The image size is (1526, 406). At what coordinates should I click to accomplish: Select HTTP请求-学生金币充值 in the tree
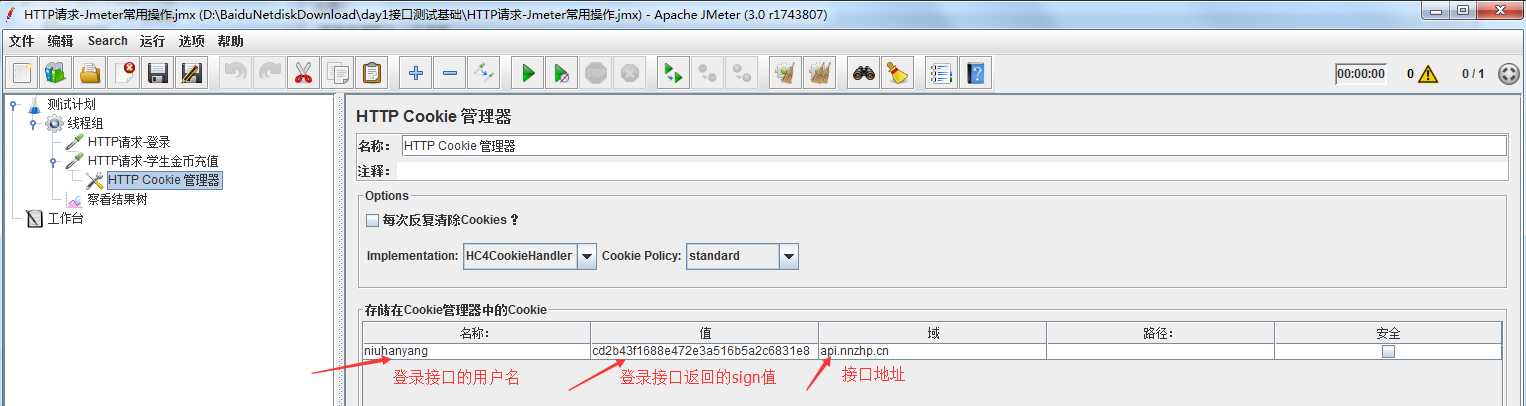pyautogui.click(x=153, y=161)
